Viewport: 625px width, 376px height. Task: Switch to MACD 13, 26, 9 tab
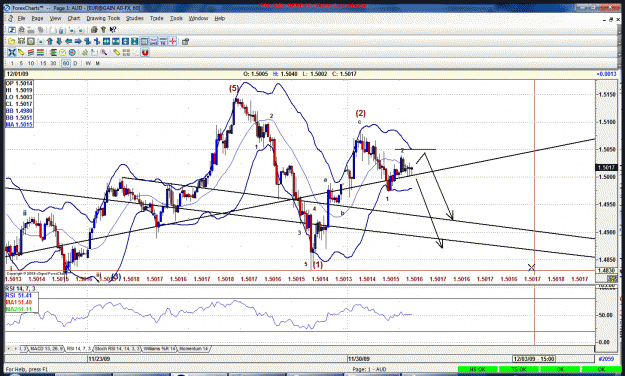coord(47,348)
